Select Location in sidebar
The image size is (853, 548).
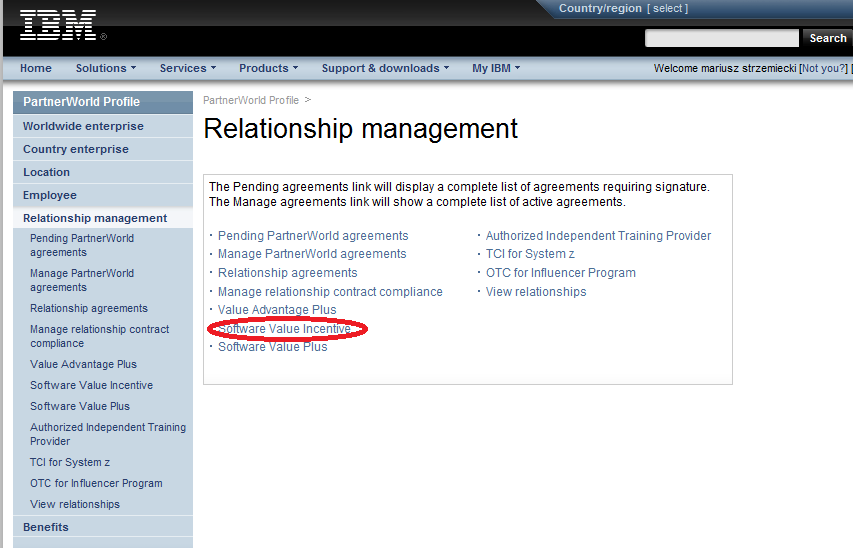(103, 172)
